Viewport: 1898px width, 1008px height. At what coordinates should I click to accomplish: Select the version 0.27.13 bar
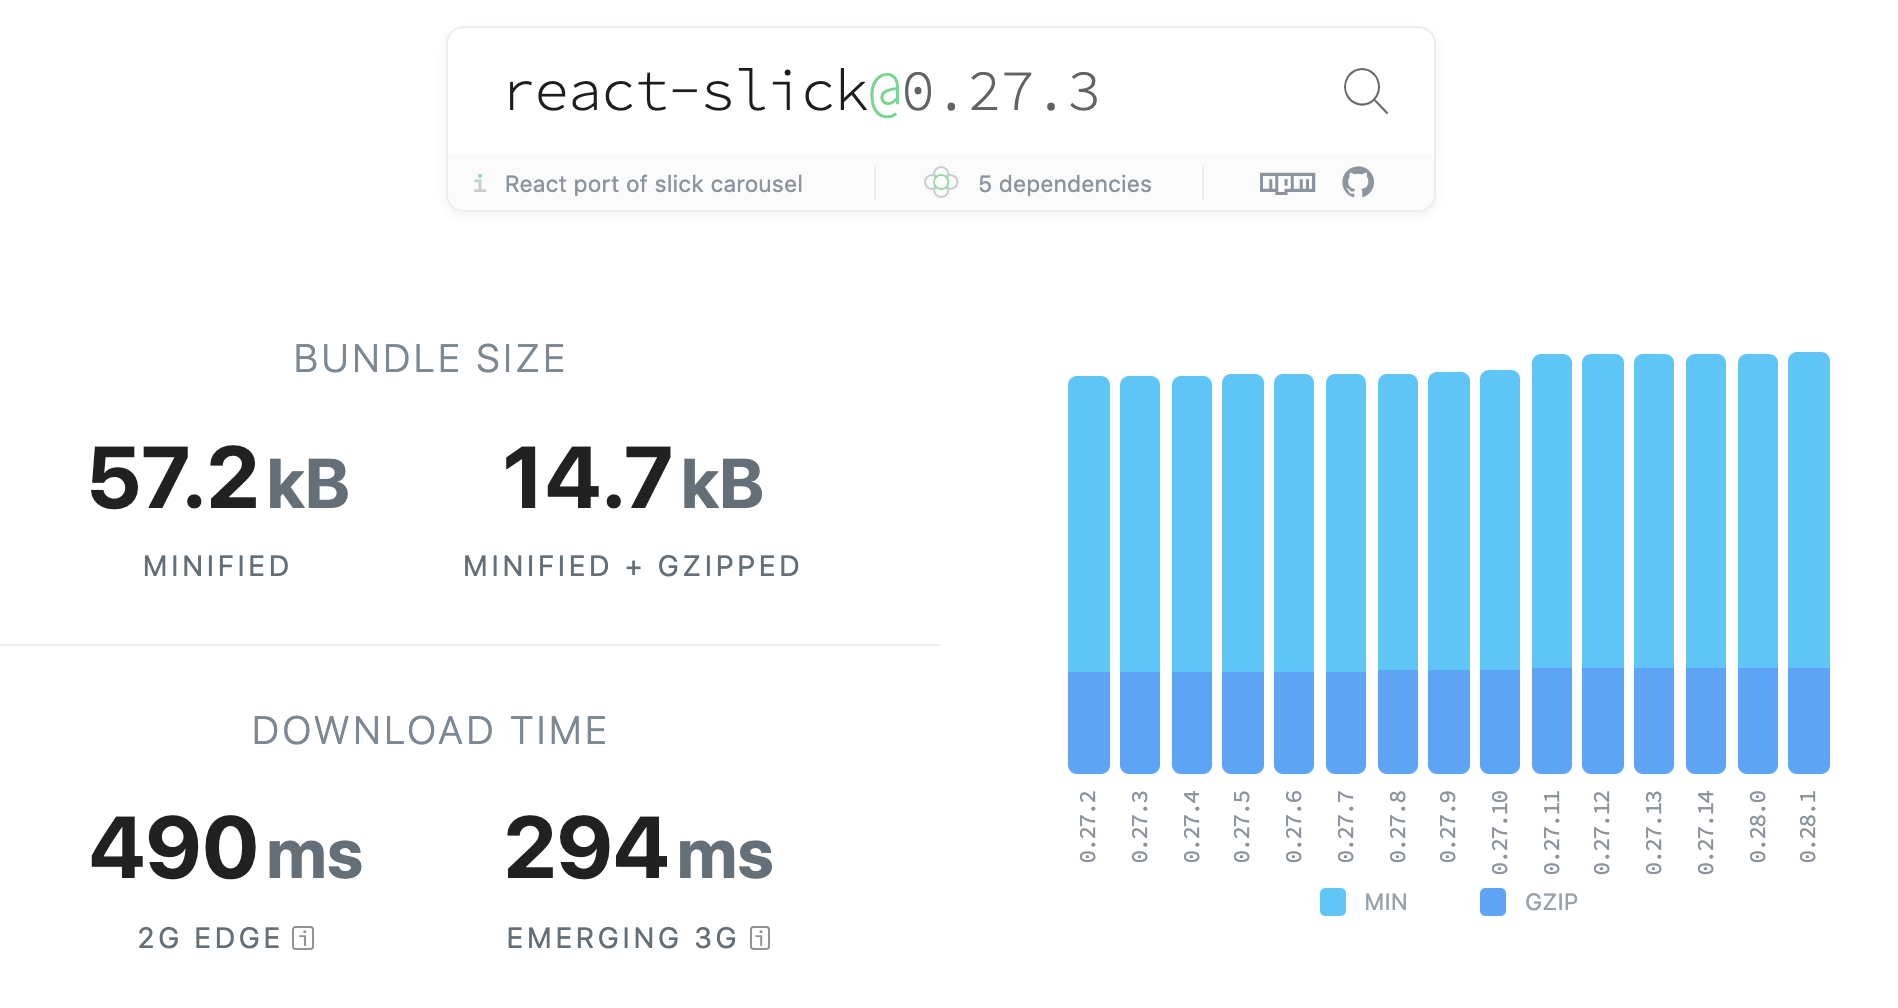(1654, 564)
